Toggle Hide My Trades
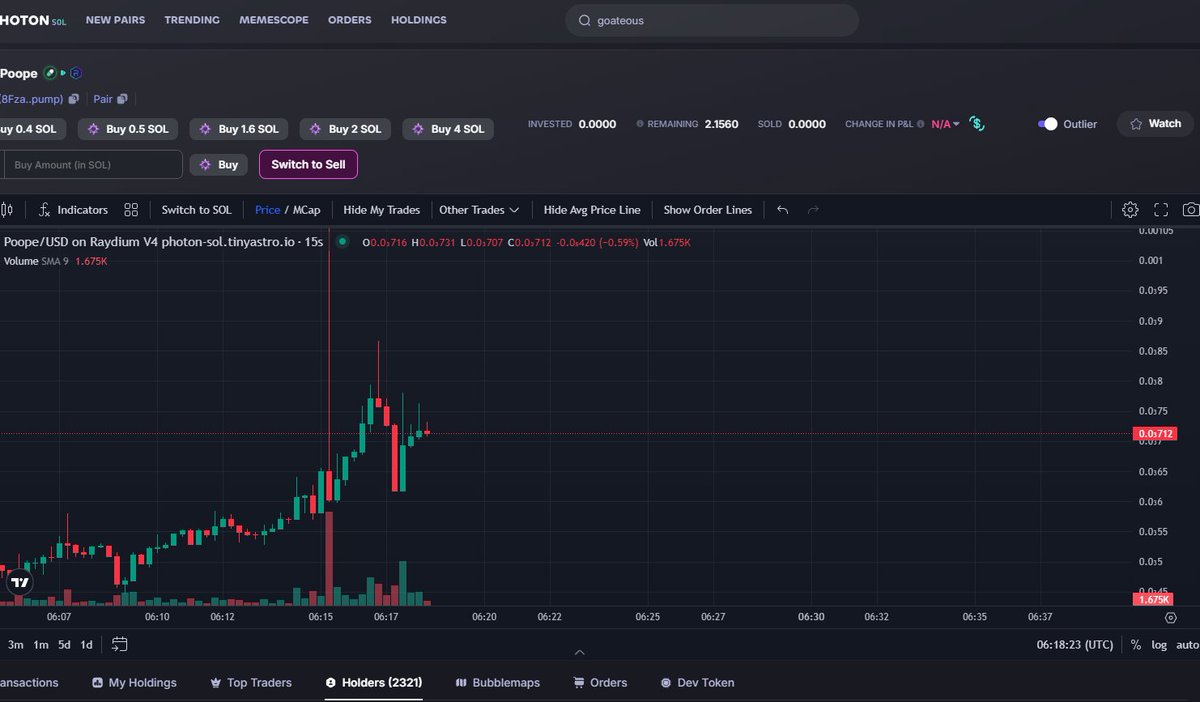 [x=381, y=210]
